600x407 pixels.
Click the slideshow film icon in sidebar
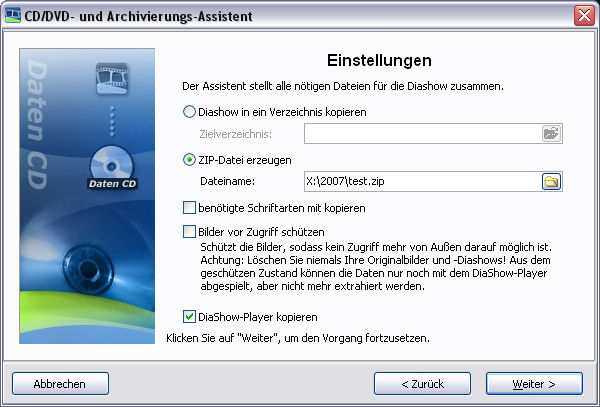[111, 76]
